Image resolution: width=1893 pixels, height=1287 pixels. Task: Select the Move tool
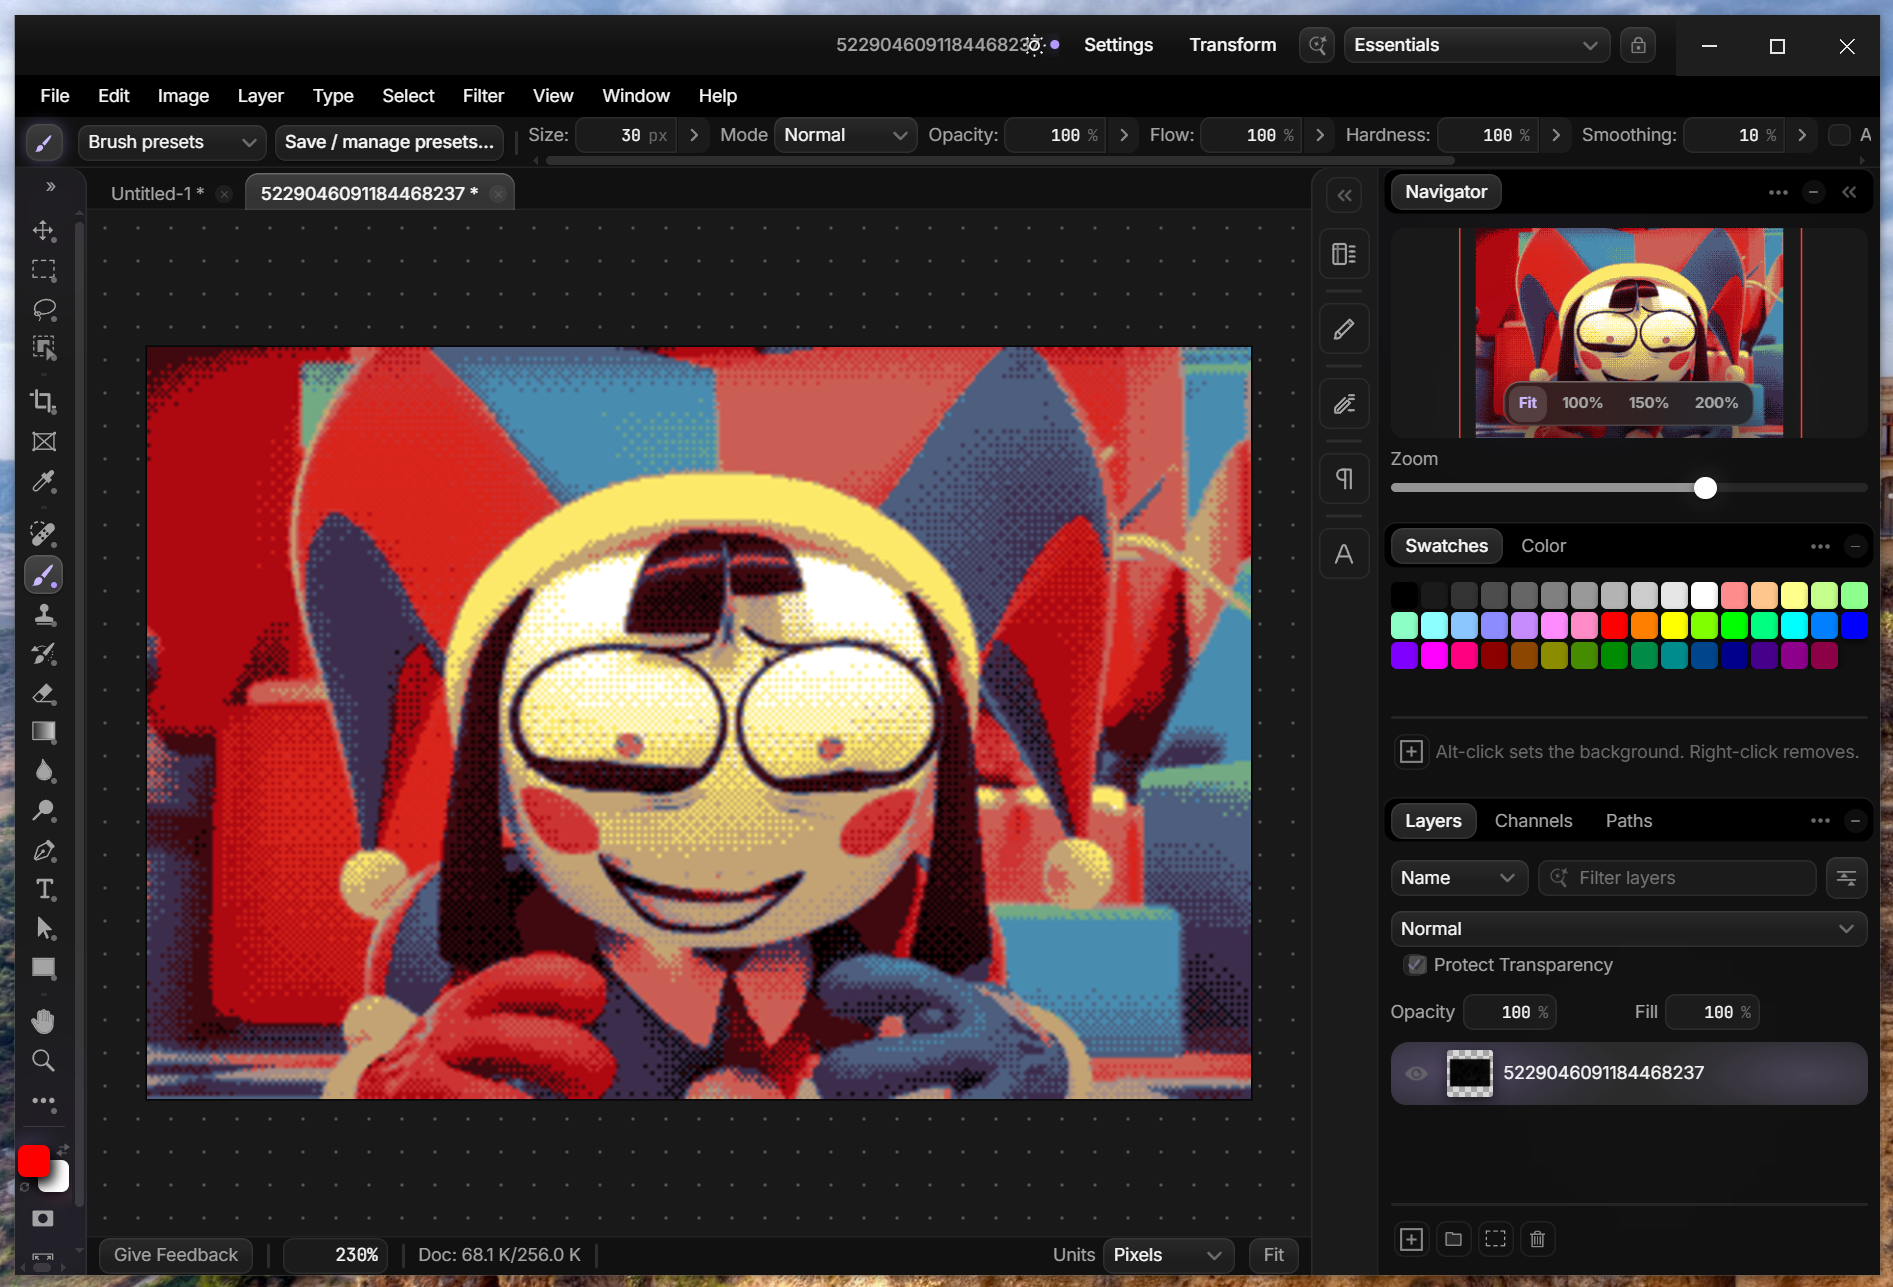44,231
